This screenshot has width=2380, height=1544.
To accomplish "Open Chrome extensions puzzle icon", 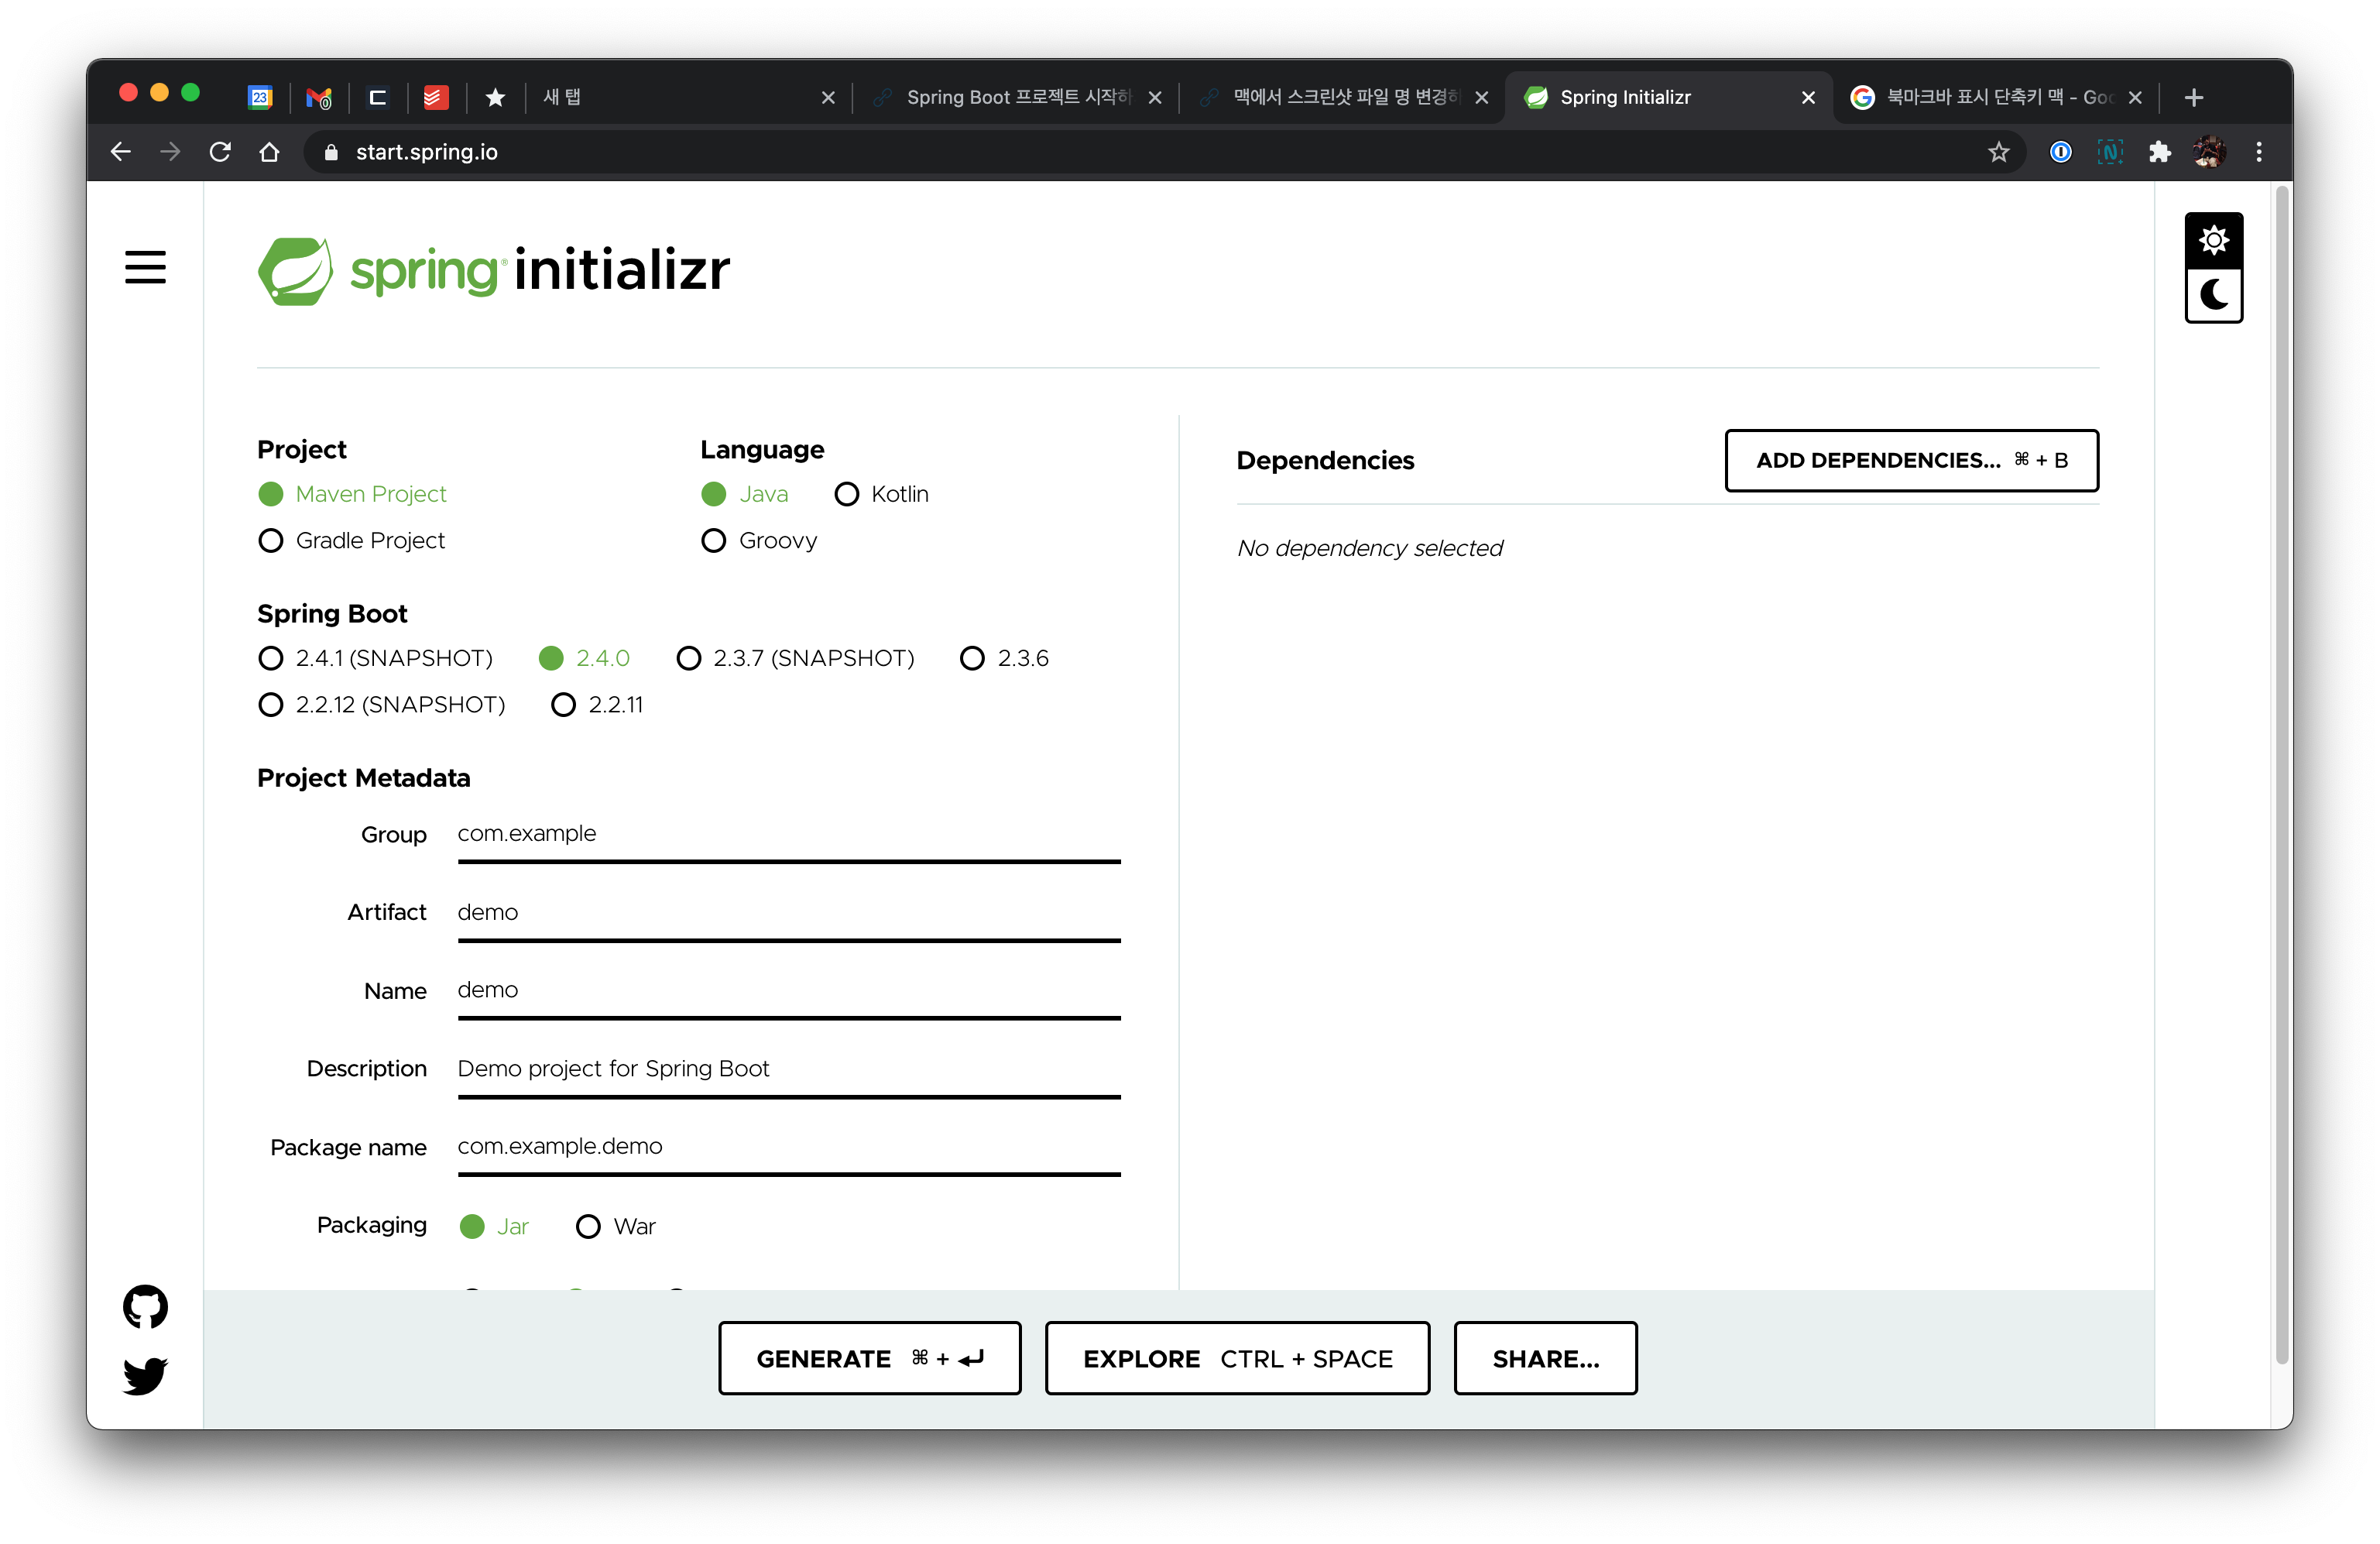I will click(2159, 152).
